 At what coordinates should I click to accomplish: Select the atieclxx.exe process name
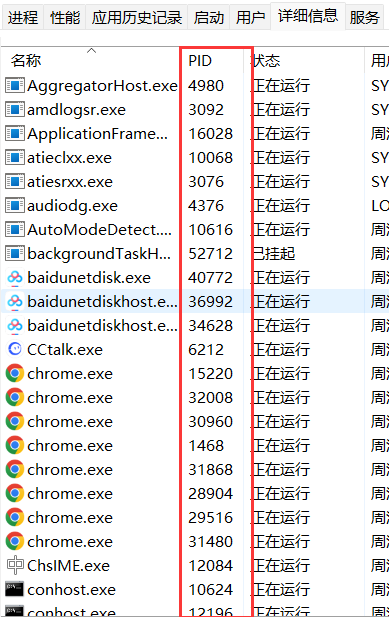(x=69, y=158)
